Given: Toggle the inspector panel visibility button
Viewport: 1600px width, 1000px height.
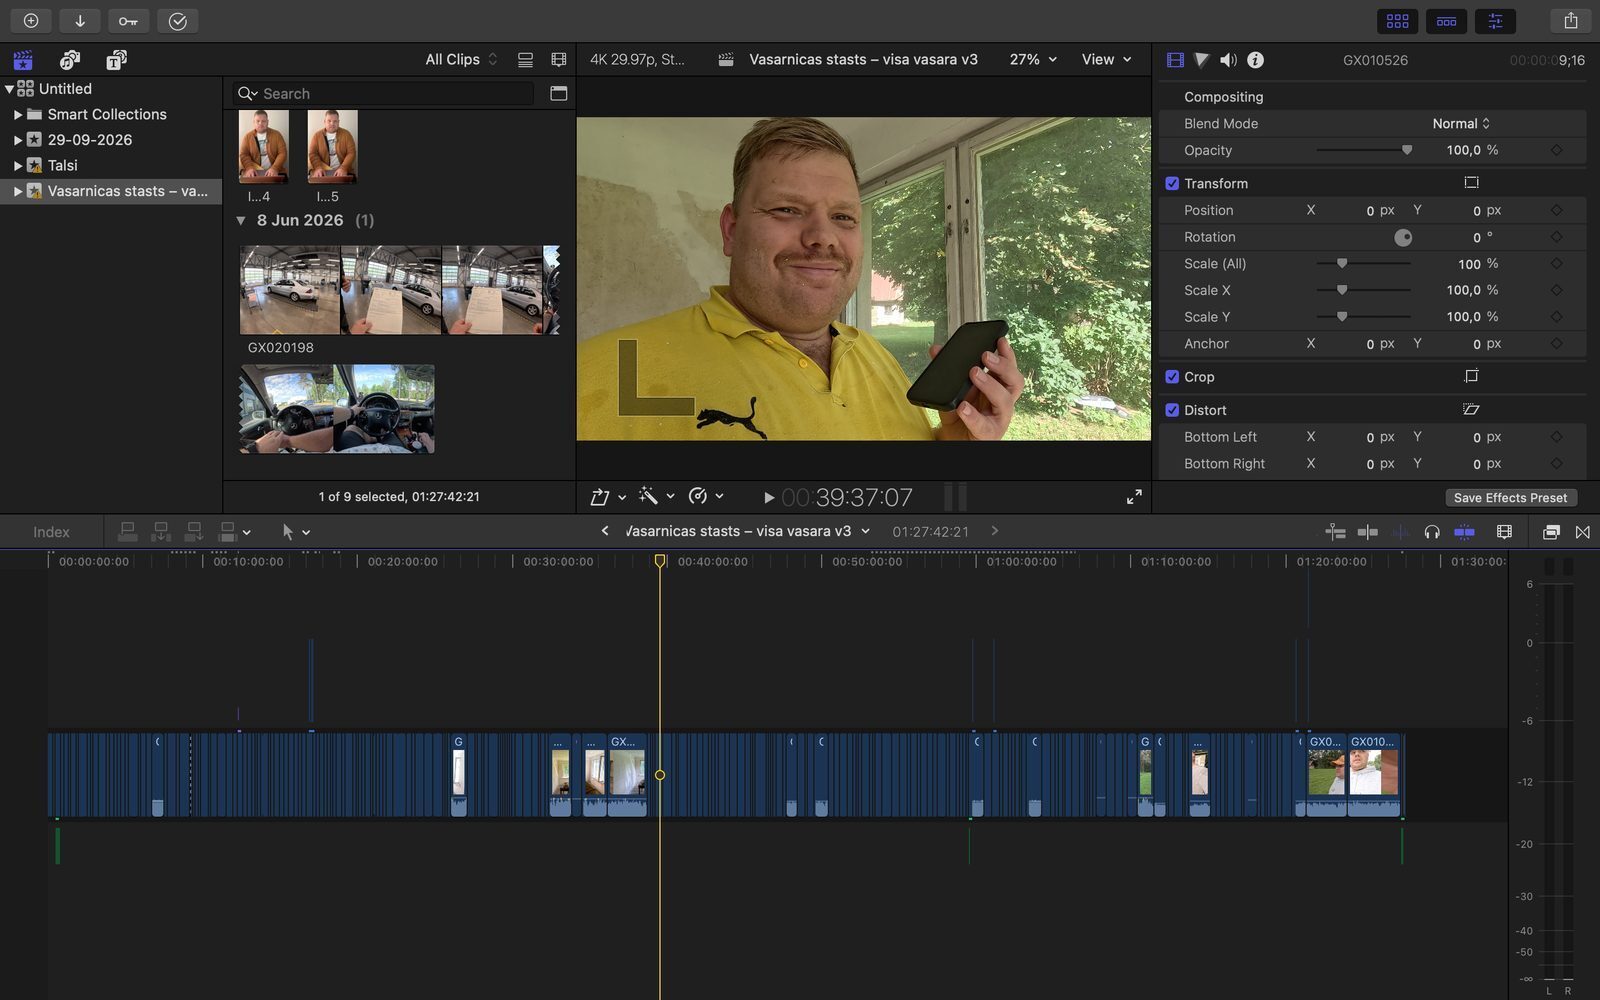Looking at the screenshot, I should click(1495, 21).
